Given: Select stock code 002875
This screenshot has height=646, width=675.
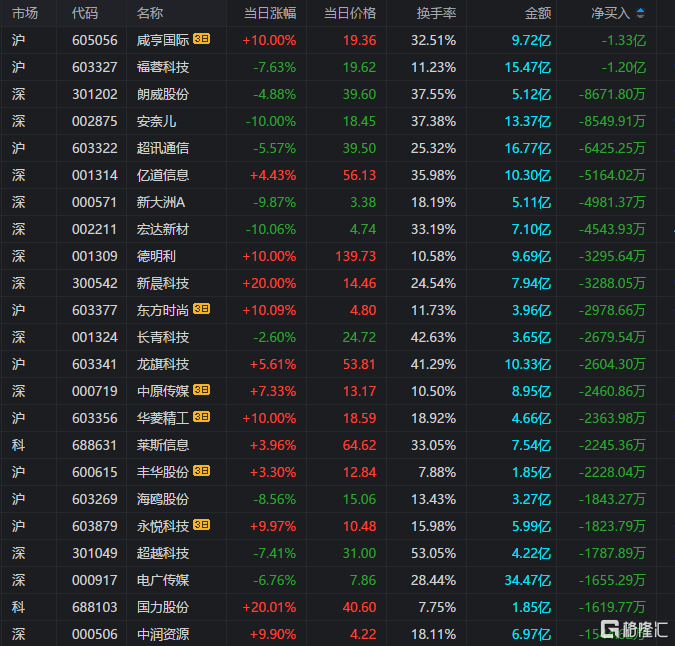Looking at the screenshot, I should coord(95,121).
